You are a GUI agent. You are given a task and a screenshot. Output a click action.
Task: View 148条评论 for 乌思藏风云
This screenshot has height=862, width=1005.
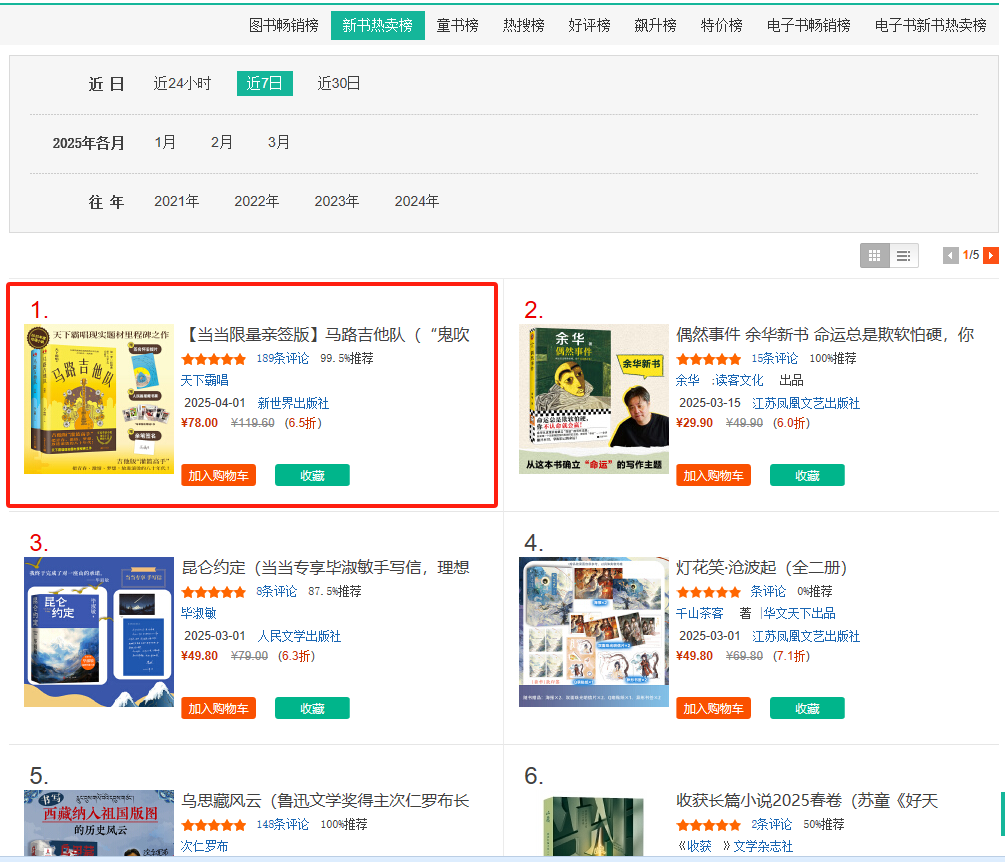(x=283, y=825)
